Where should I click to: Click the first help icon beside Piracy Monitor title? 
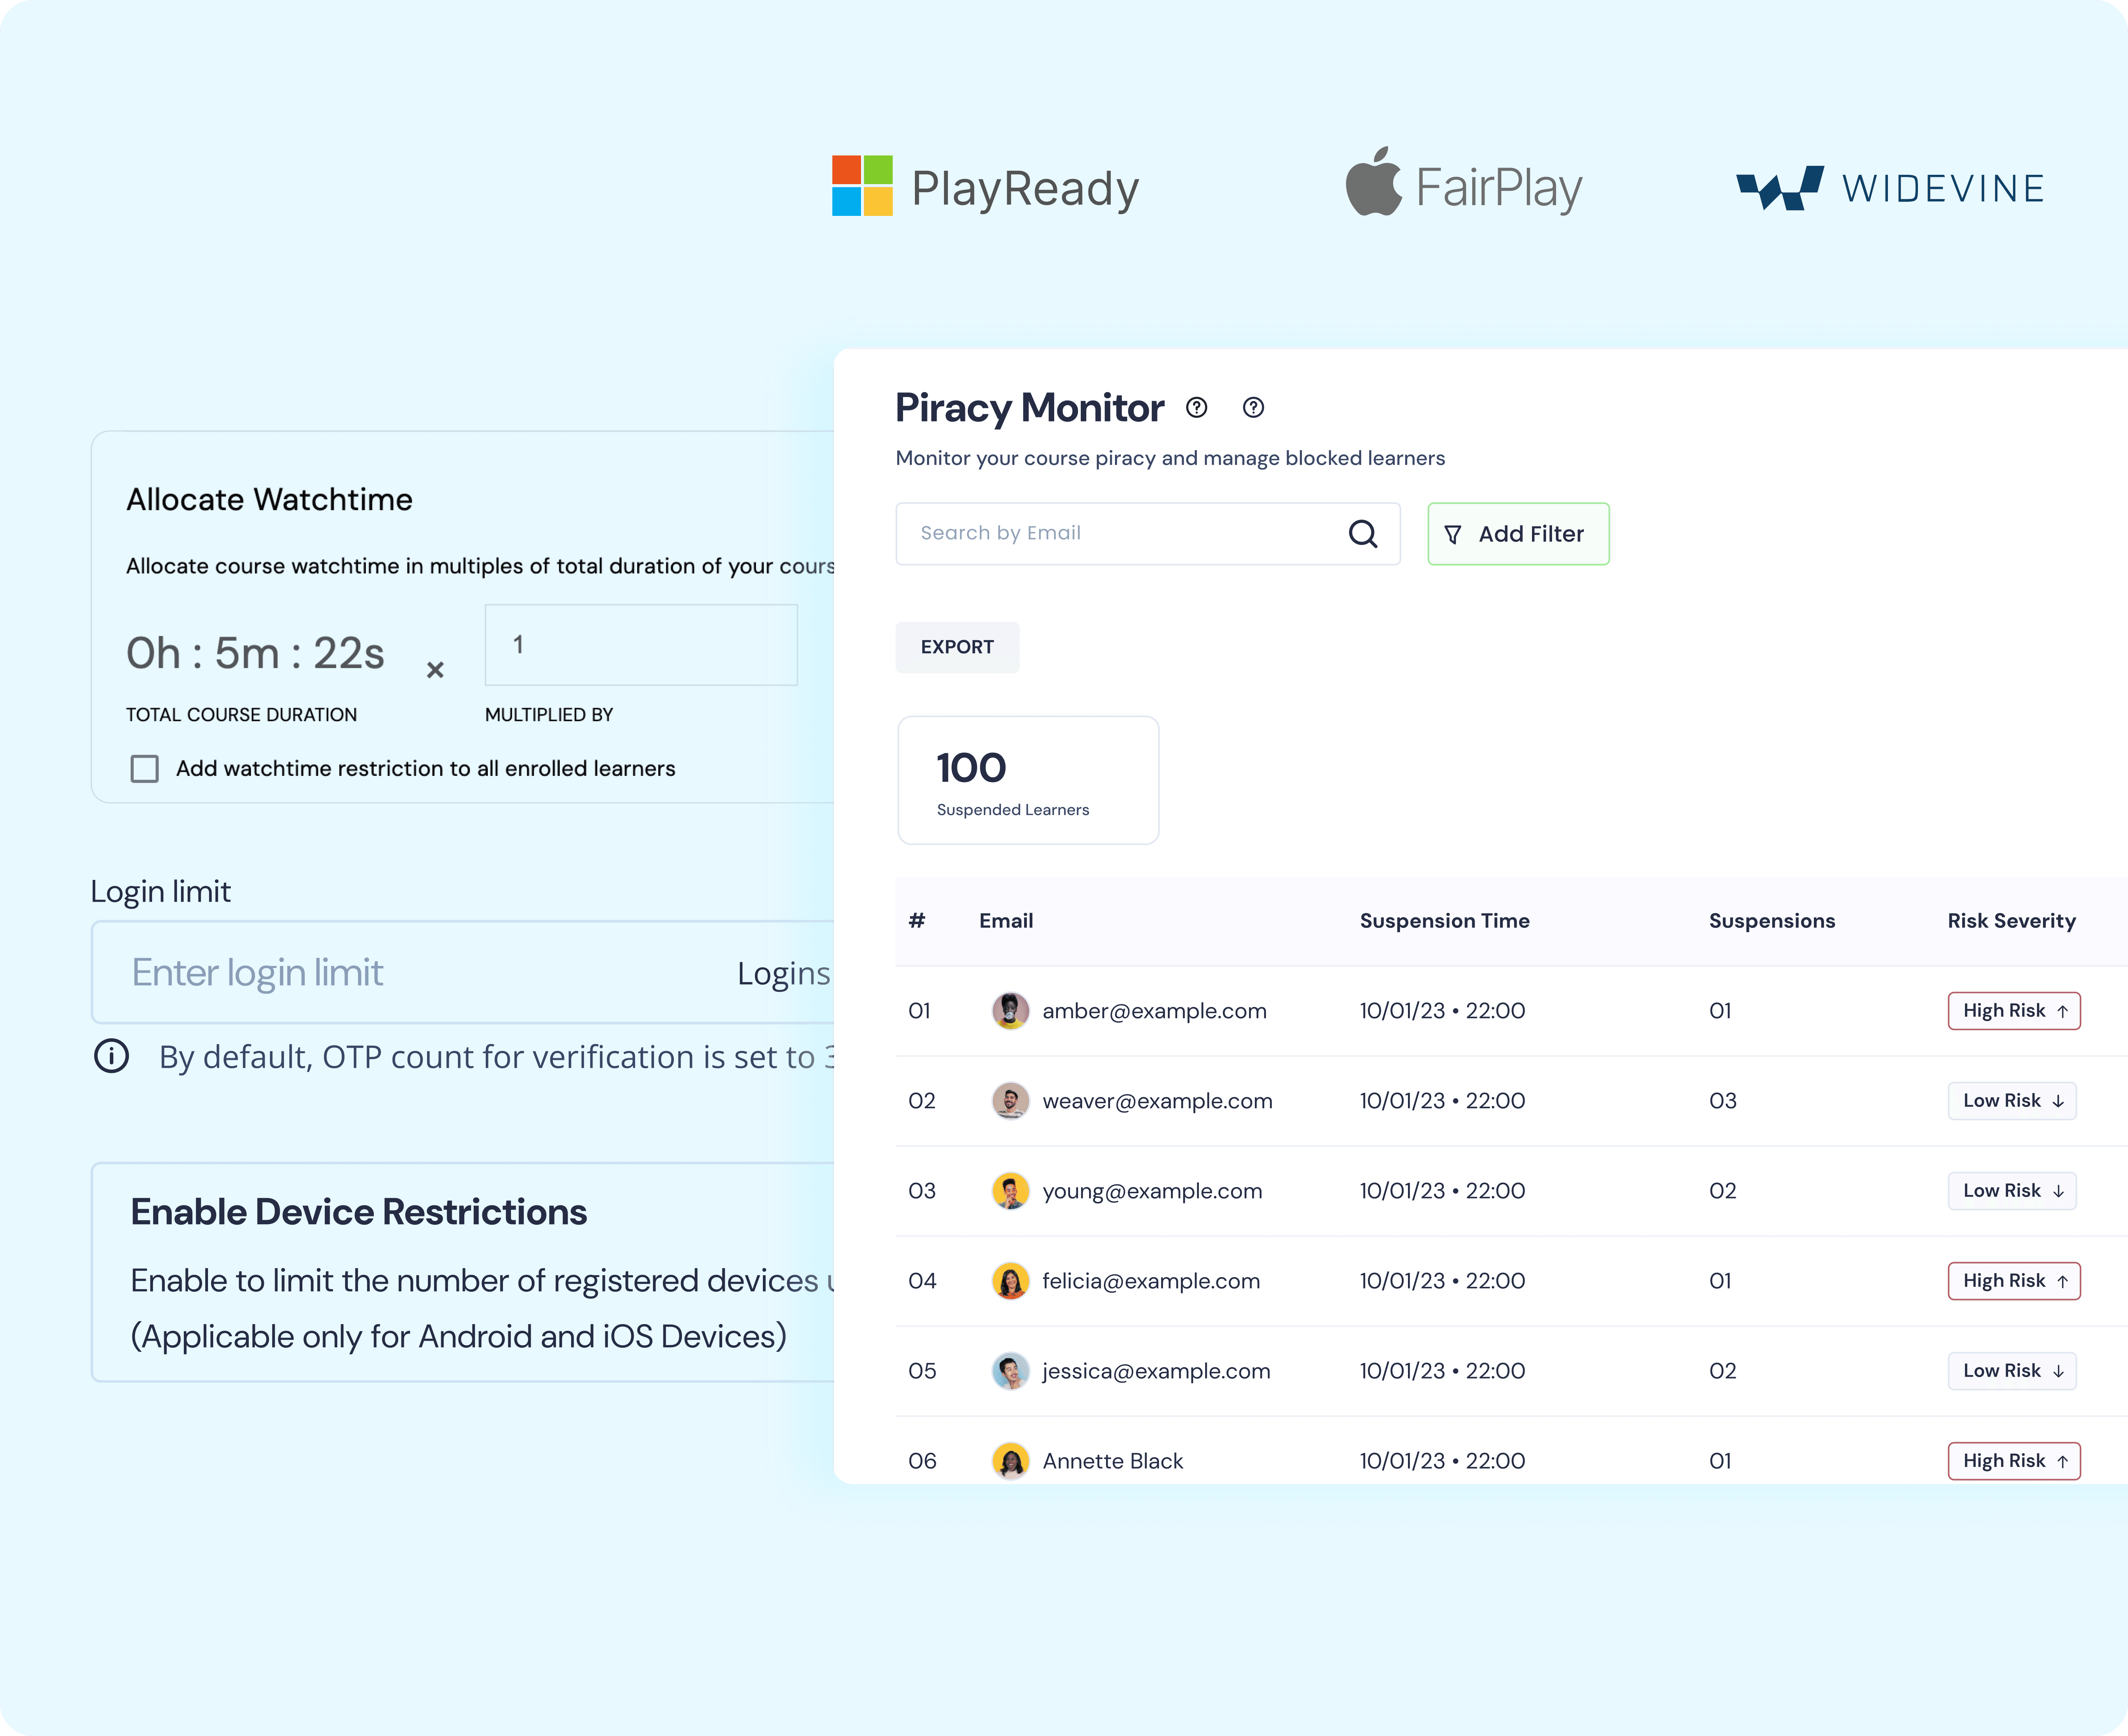point(1196,408)
